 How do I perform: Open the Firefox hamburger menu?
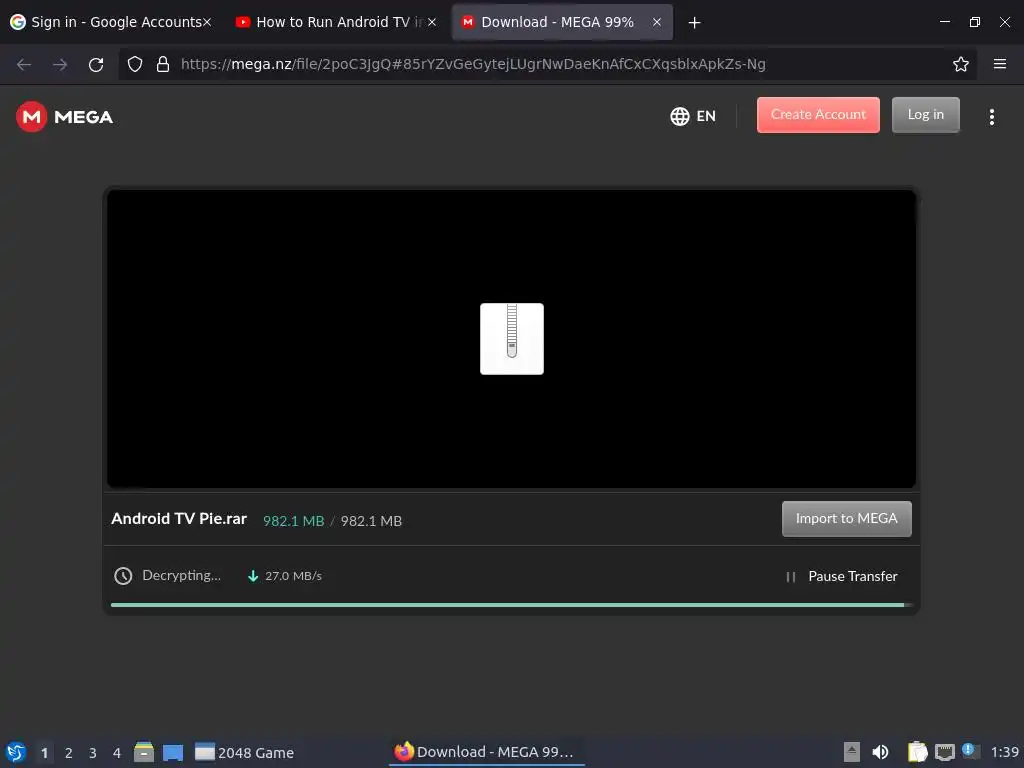point(1000,64)
